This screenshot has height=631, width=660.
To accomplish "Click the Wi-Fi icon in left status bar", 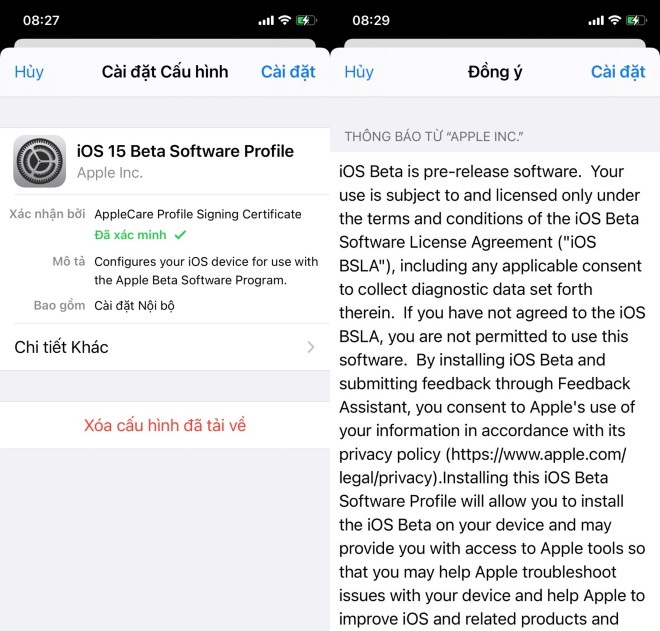I will (x=285, y=20).
